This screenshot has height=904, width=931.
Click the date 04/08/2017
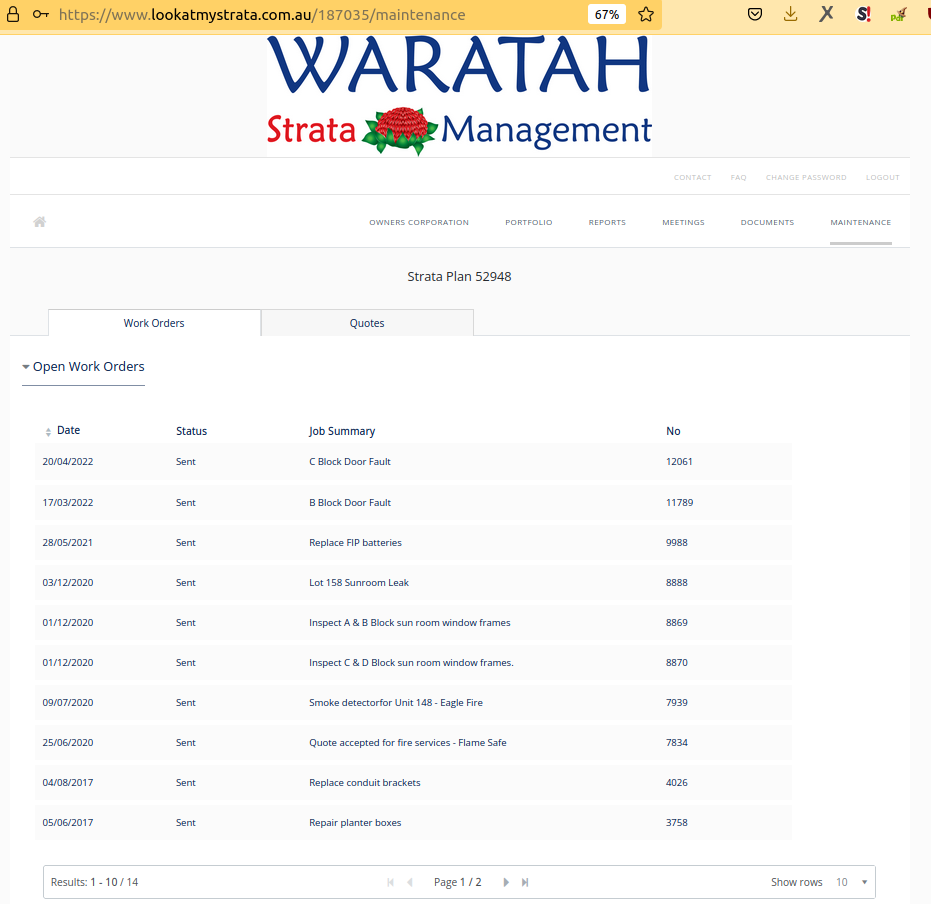[x=68, y=783]
